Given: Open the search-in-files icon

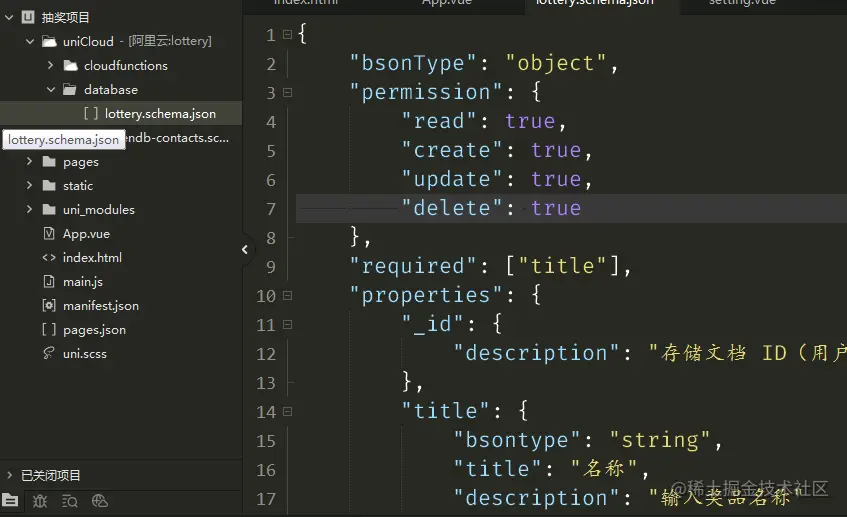Looking at the screenshot, I should [70, 501].
